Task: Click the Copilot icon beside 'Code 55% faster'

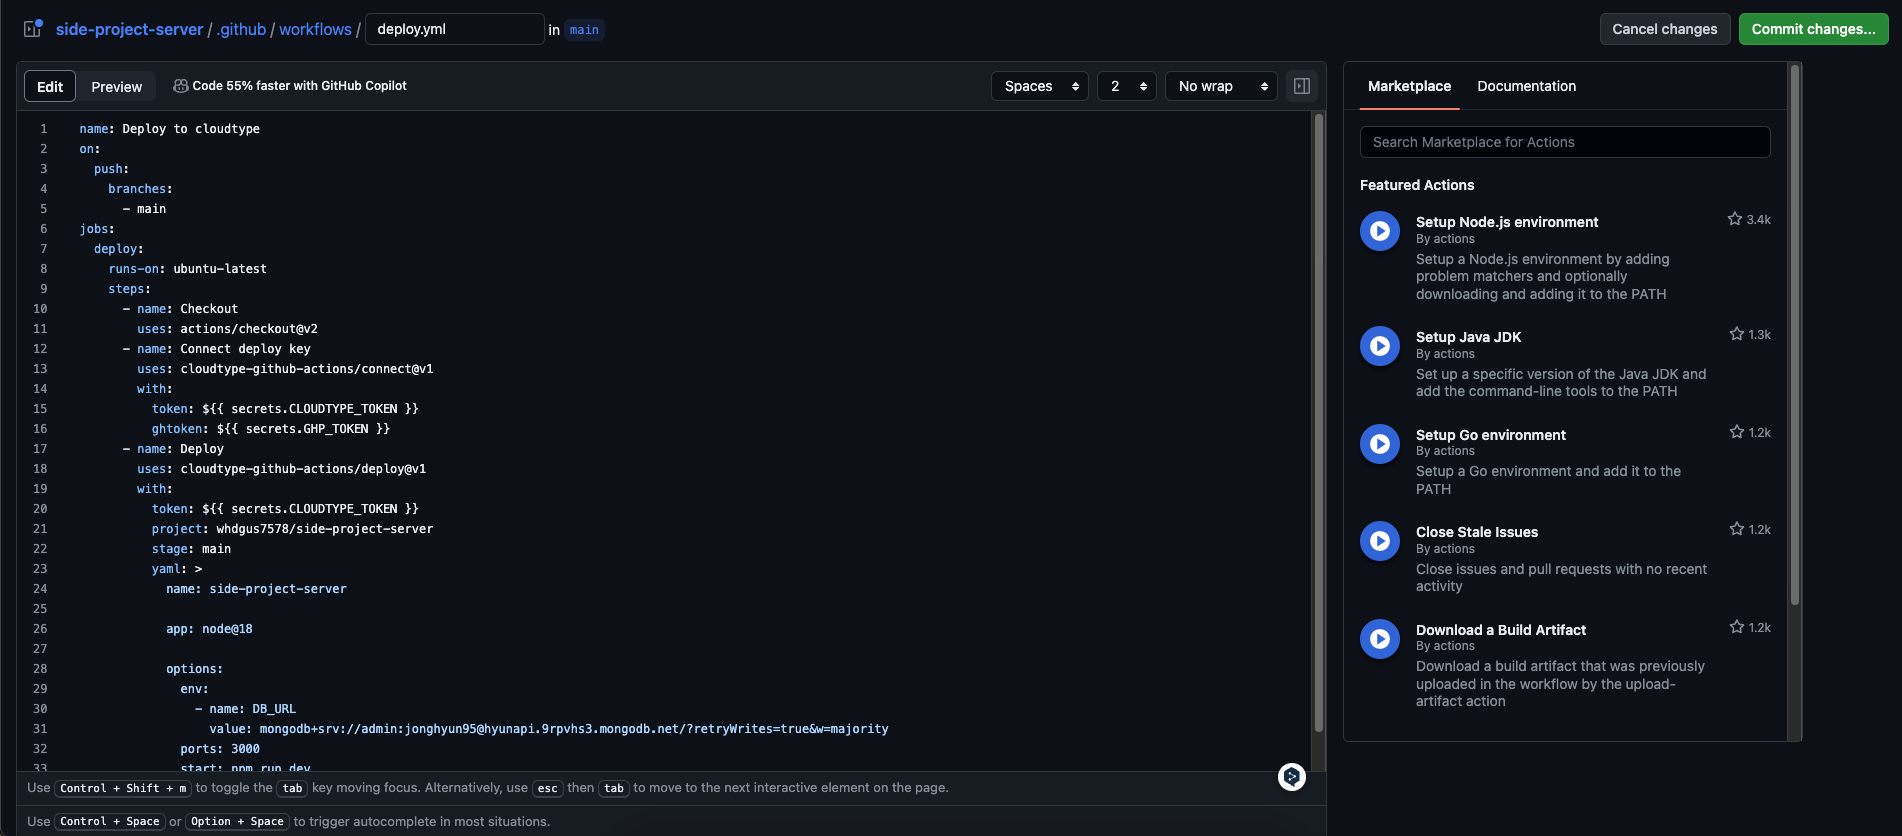Action: coord(181,86)
